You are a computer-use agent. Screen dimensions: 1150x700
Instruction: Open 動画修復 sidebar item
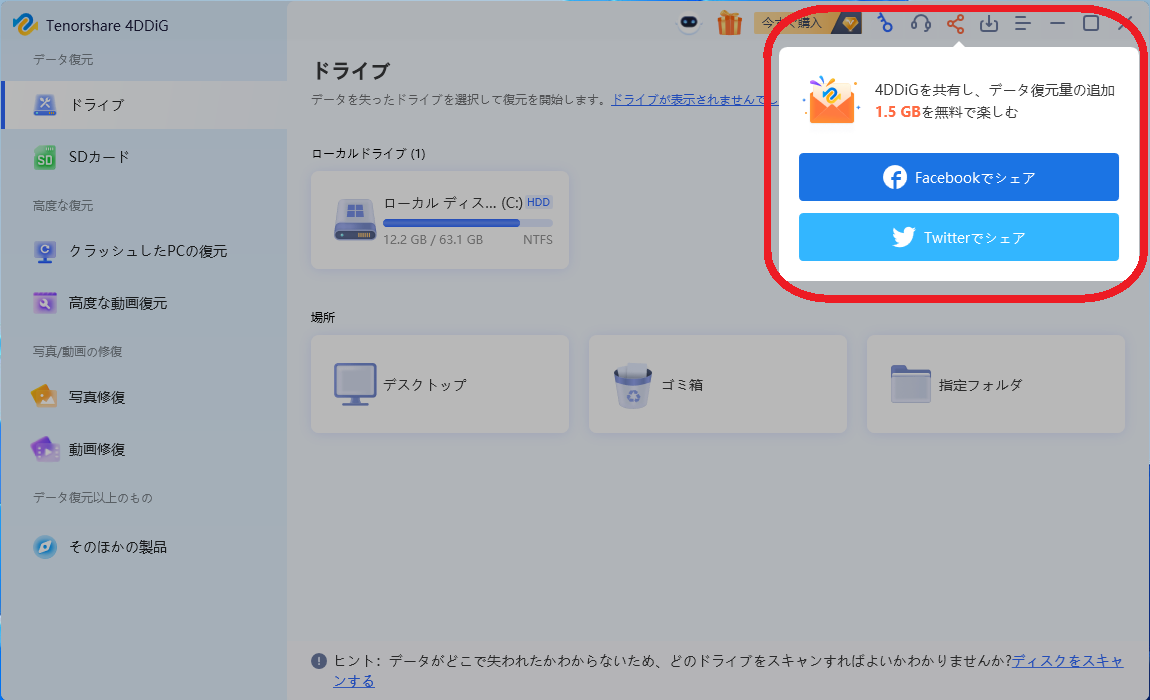(144, 449)
